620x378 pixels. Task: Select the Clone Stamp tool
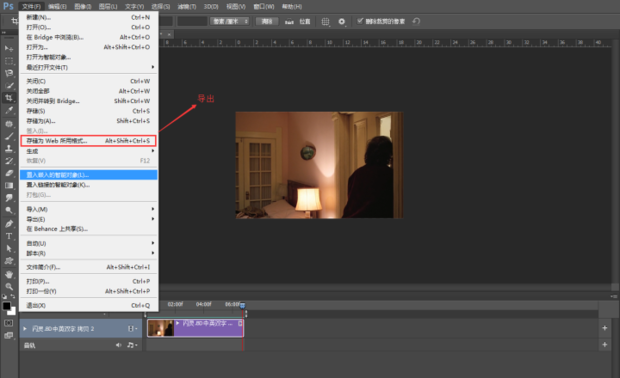9,149
